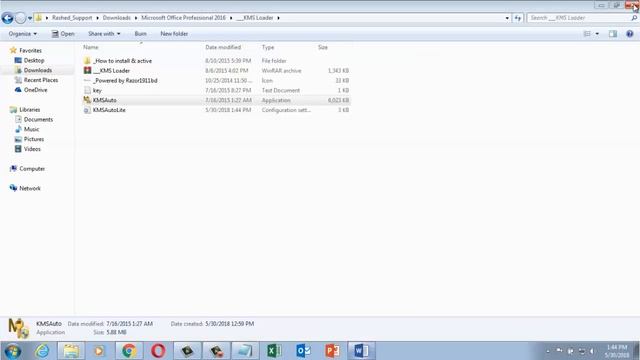This screenshot has width=640, height=360.
Task: Create a New folder from toolbar
Action: click(174, 34)
